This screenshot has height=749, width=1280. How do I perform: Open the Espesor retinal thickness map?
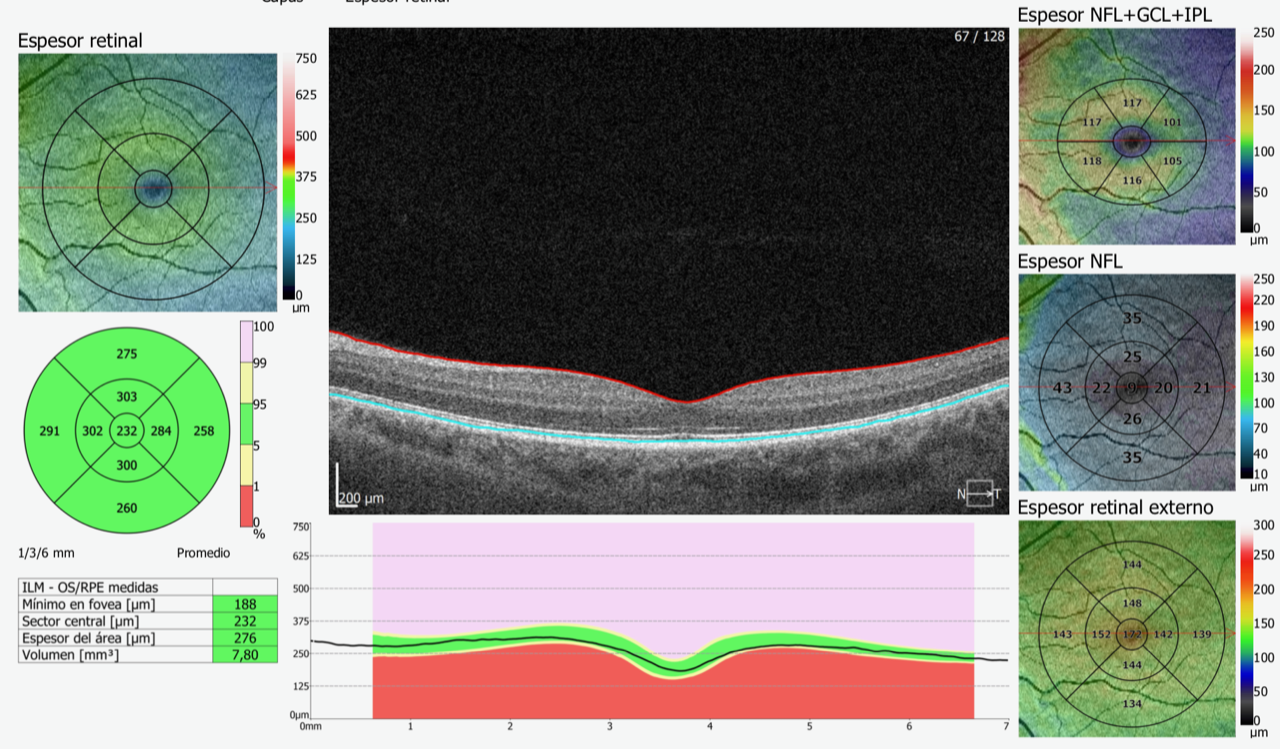[x=148, y=183]
